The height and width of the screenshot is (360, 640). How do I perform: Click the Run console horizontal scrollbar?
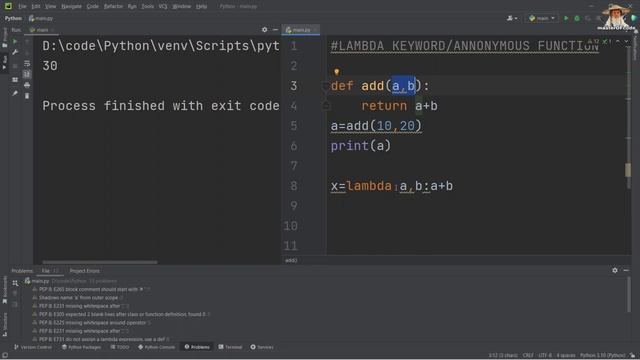pyautogui.click(x=100, y=262)
